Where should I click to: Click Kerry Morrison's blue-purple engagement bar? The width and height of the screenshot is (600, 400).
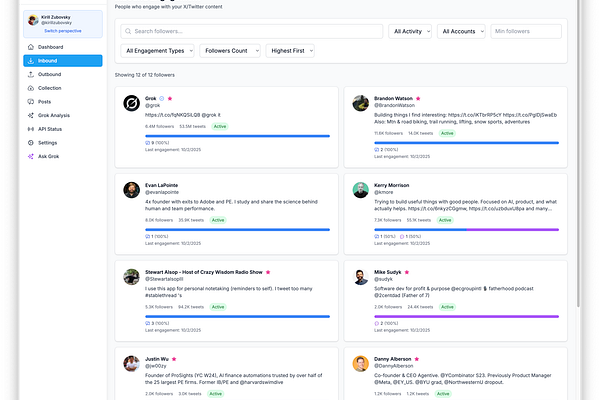point(466,230)
